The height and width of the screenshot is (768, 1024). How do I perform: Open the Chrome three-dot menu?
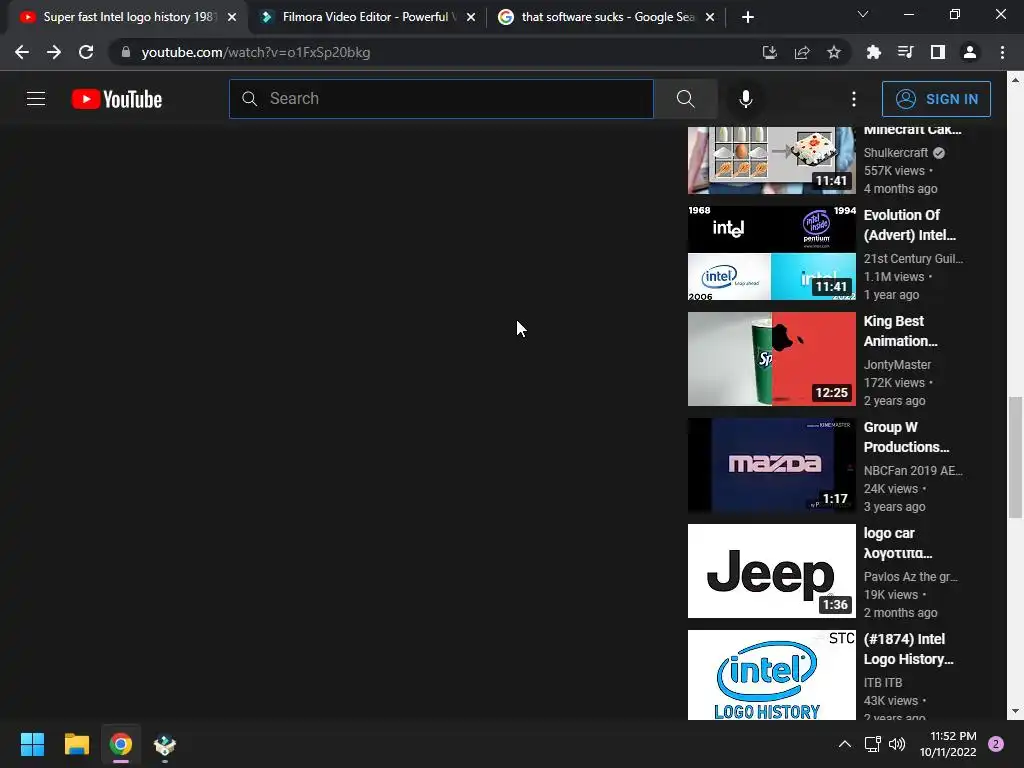pos(1002,52)
